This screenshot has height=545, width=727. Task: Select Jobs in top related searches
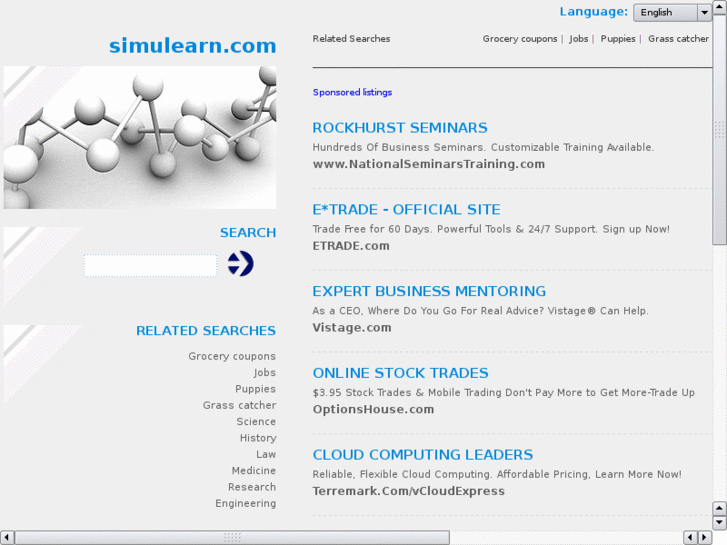[579, 39]
